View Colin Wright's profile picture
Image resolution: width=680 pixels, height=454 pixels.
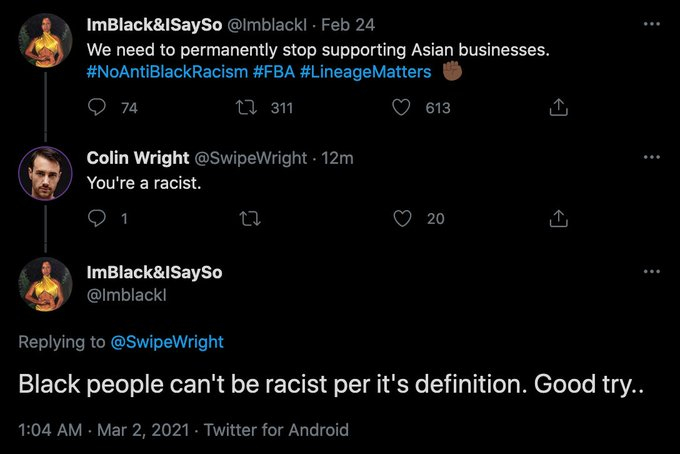click(45, 174)
